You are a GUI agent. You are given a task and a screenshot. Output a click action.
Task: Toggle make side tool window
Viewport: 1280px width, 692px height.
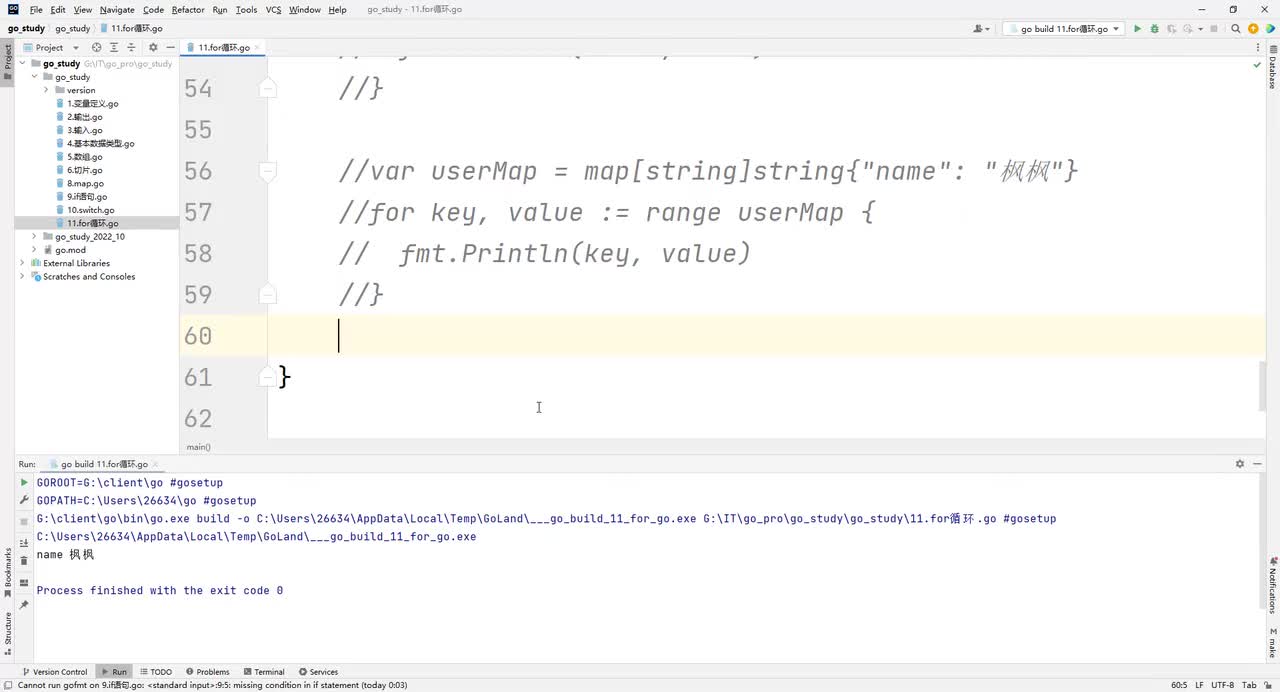click(x=1273, y=641)
